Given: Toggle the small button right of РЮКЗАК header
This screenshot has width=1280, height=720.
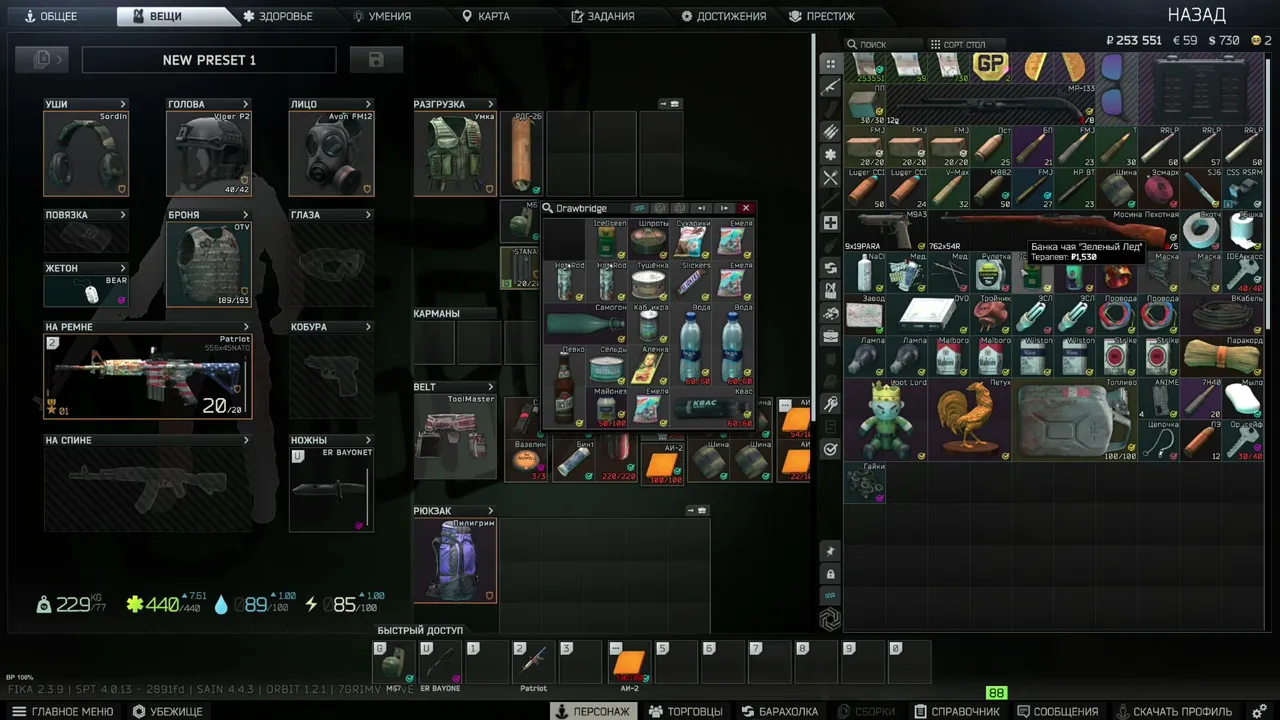Looking at the screenshot, I should [x=697, y=511].
